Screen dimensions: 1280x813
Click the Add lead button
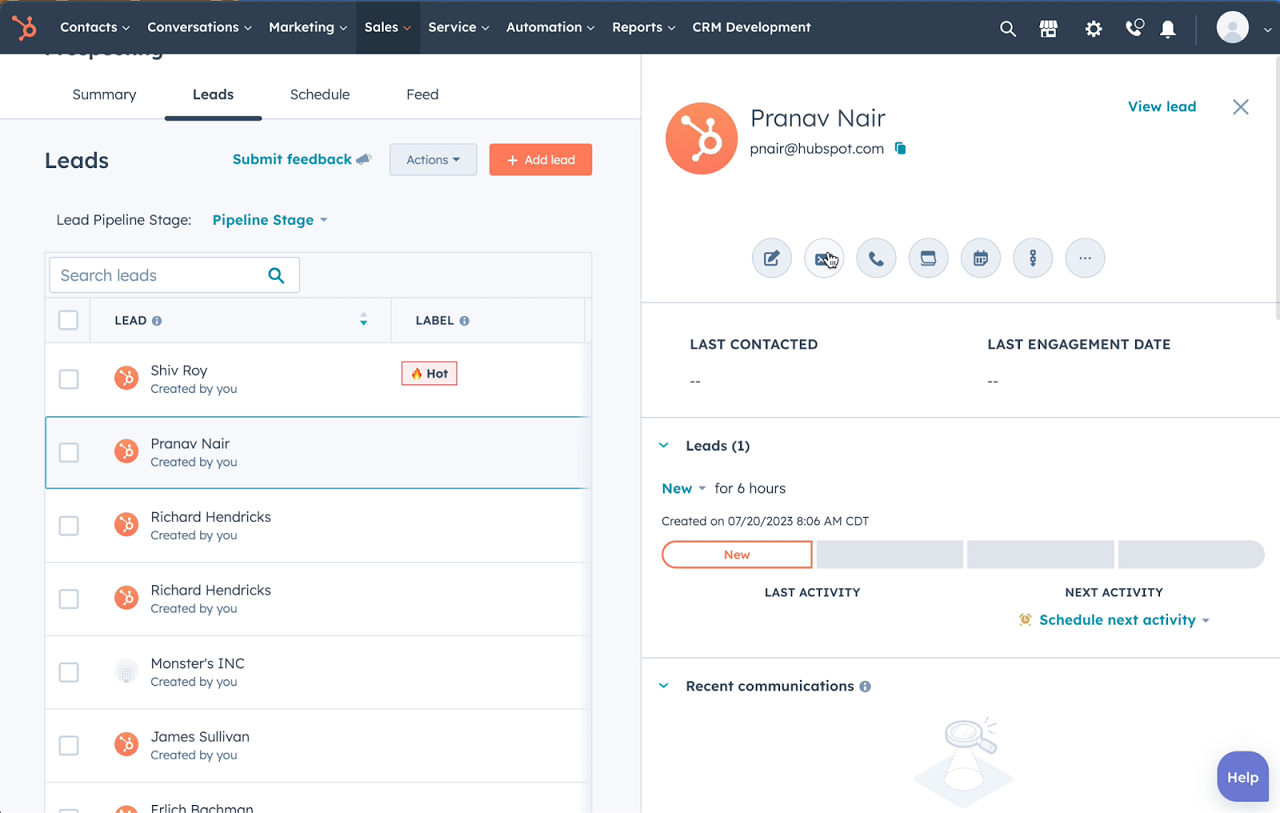pos(540,160)
